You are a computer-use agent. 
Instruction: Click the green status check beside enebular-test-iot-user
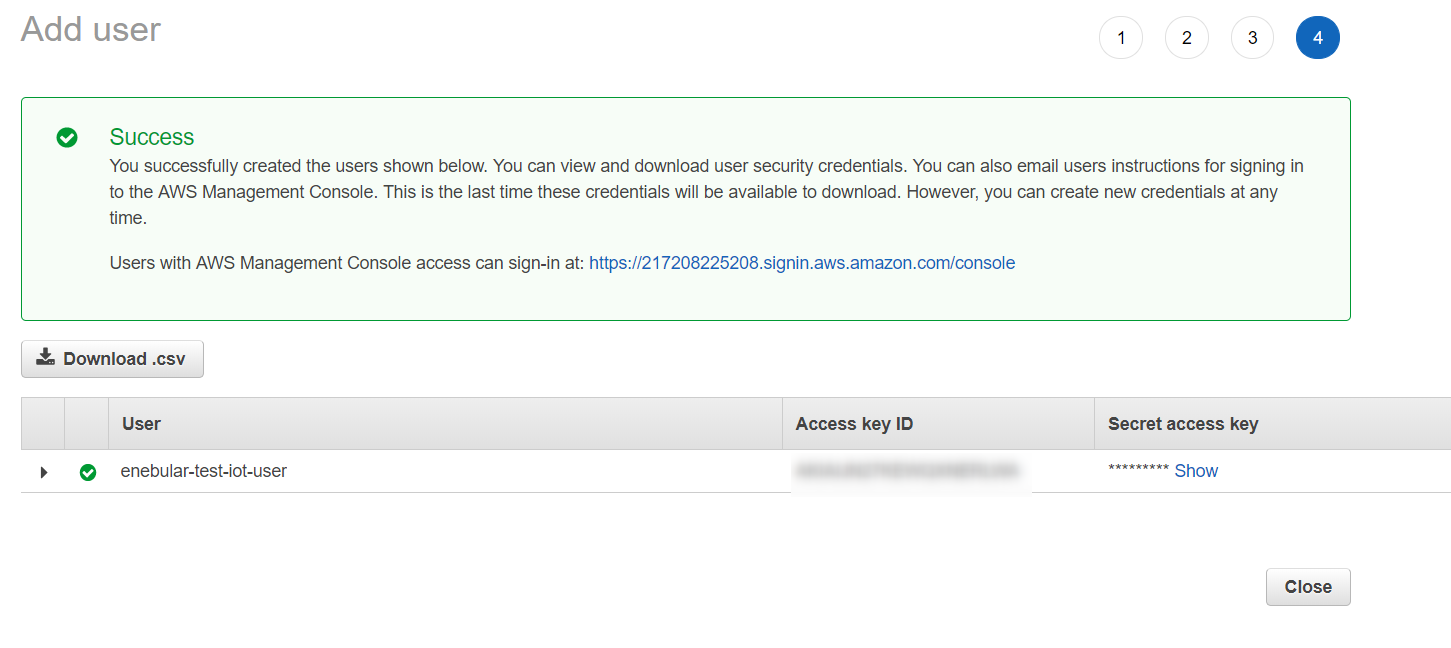(88, 472)
